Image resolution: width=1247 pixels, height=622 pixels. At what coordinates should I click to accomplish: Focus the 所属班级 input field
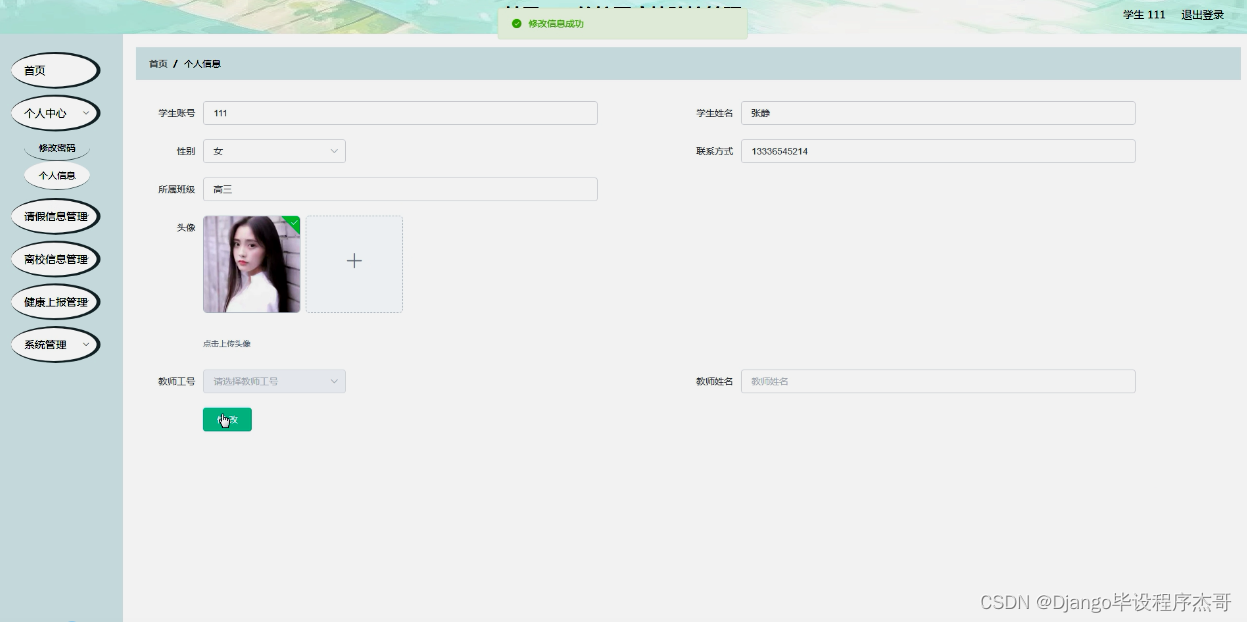(x=400, y=189)
